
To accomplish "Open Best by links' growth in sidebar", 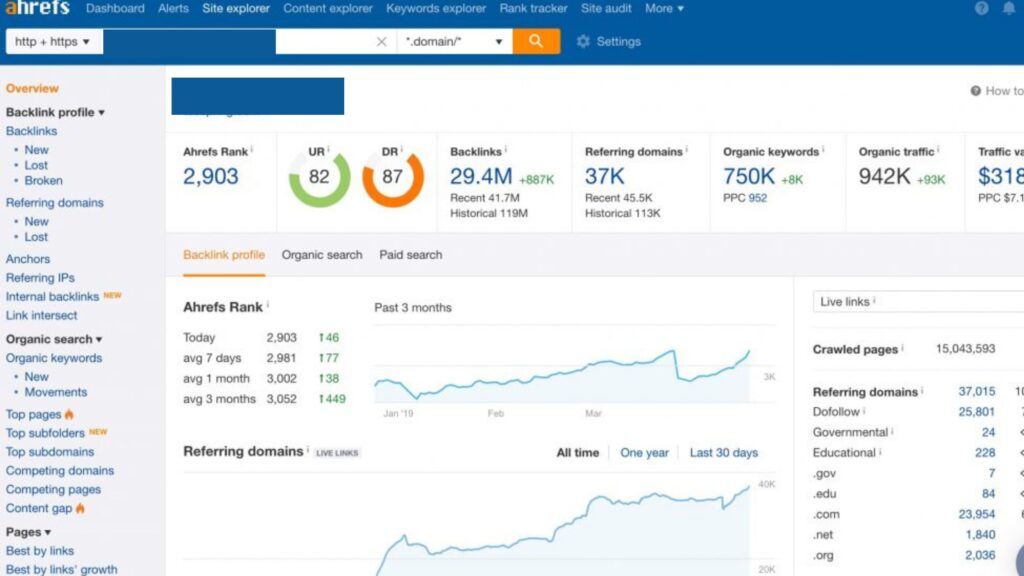I will (61, 569).
